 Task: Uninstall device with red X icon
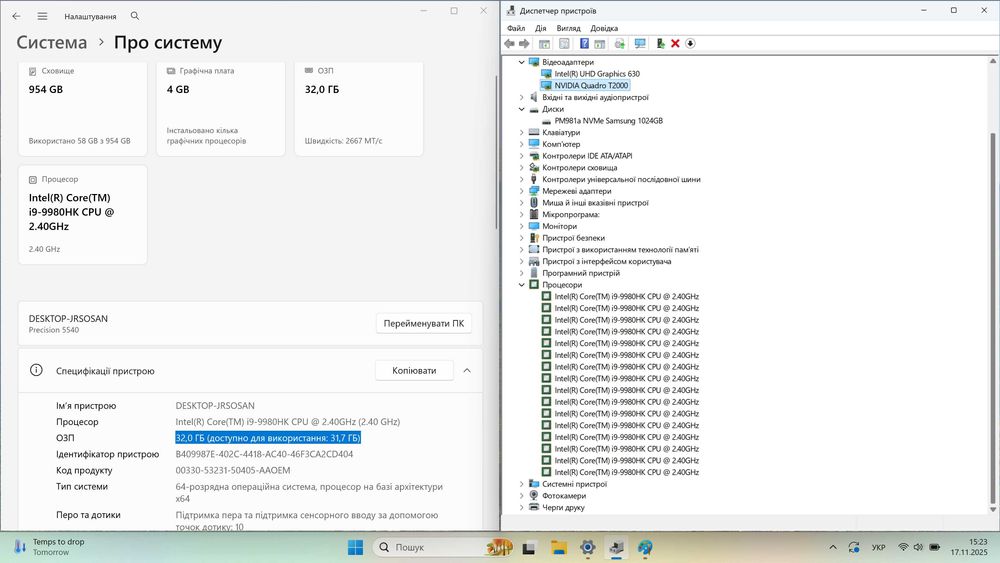(x=675, y=43)
